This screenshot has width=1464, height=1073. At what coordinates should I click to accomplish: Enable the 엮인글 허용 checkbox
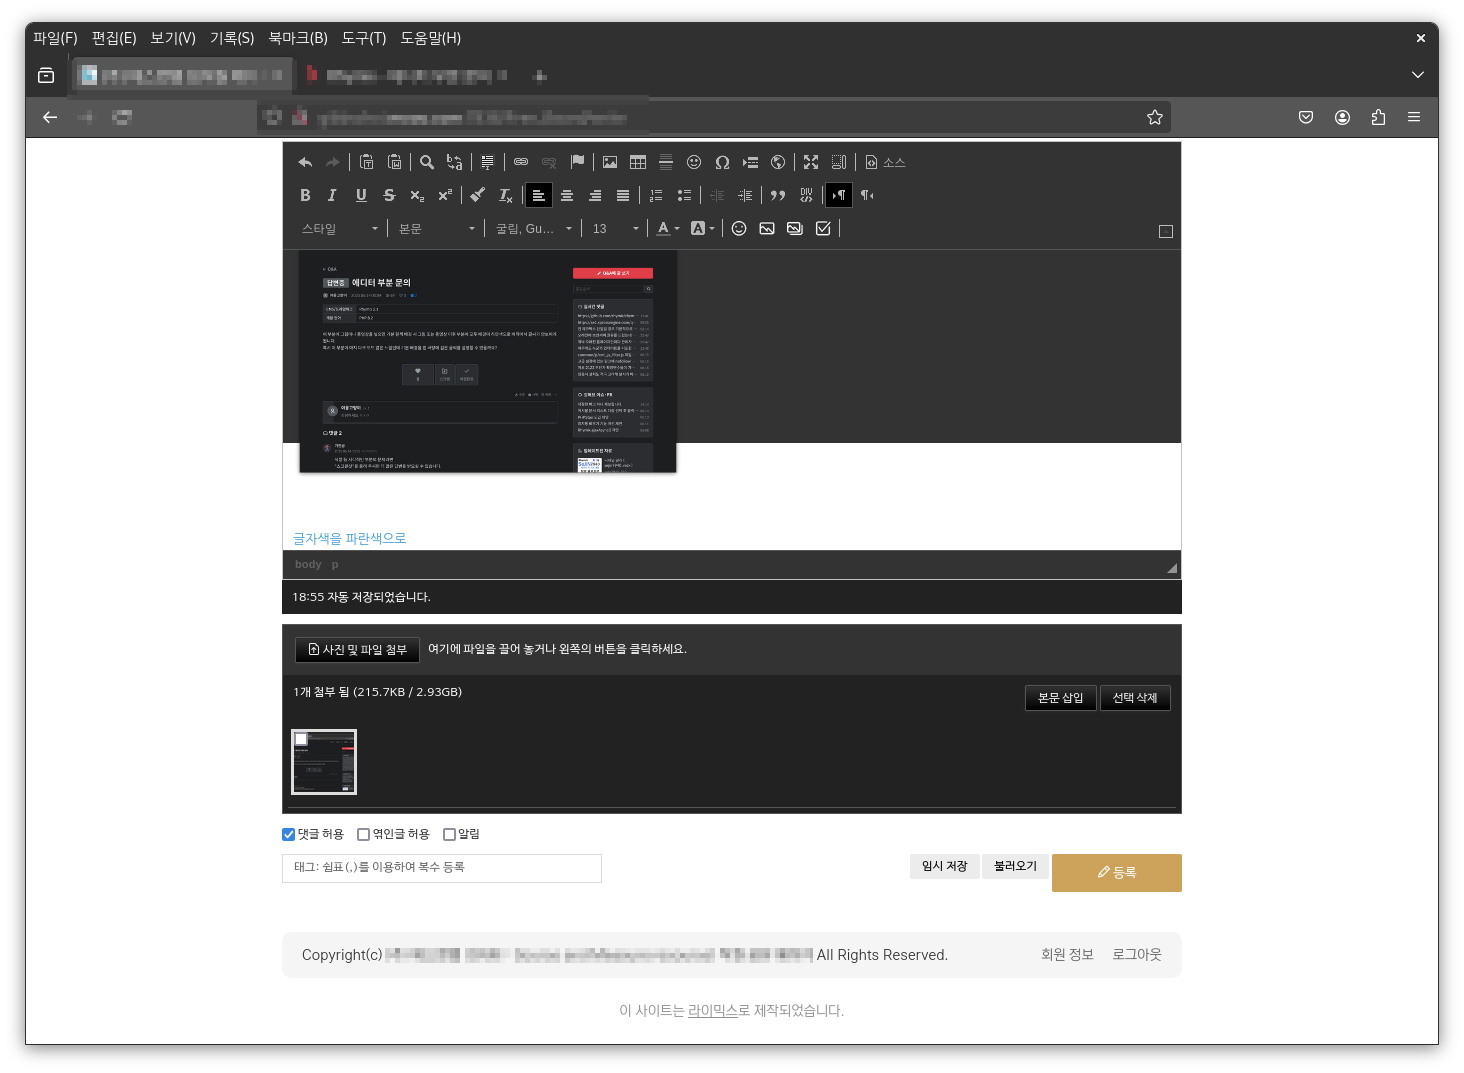364,835
